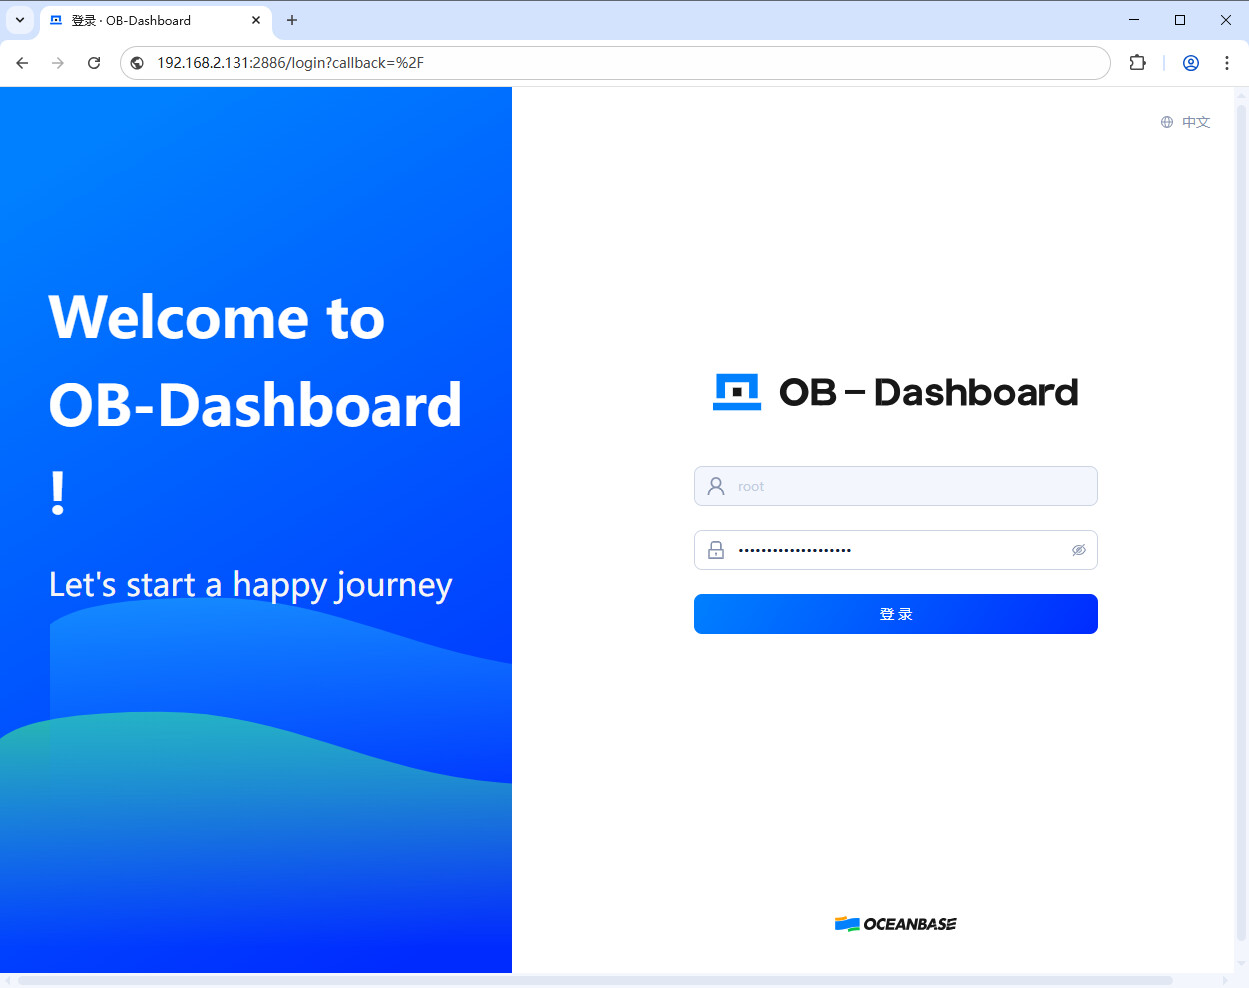Go back using the browser back arrow
The image size is (1249, 988).
(x=22, y=63)
